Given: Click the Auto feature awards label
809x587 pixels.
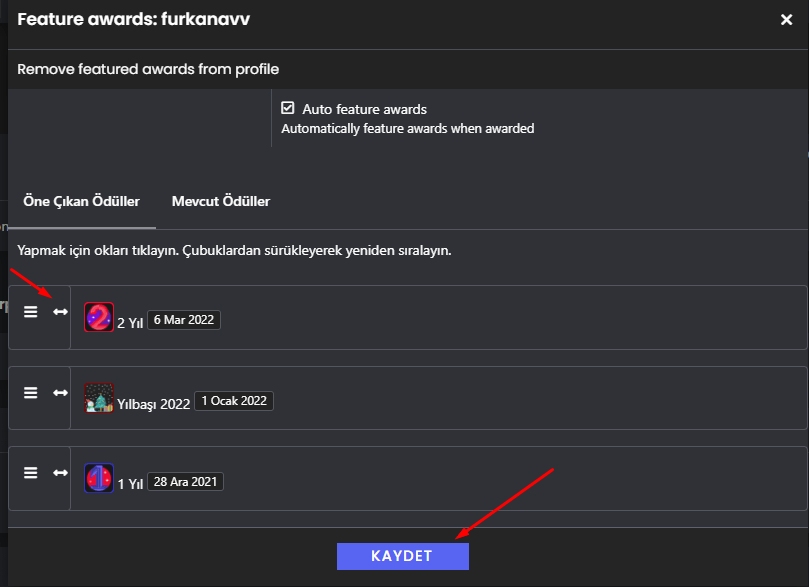Looking at the screenshot, I should (x=364, y=109).
